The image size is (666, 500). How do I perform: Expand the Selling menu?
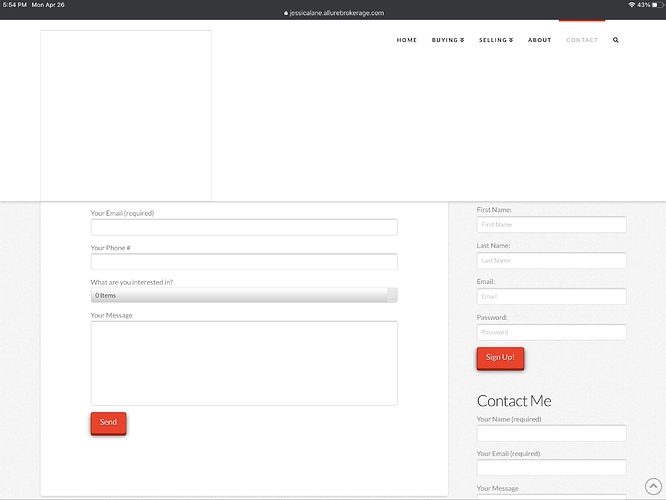496,40
